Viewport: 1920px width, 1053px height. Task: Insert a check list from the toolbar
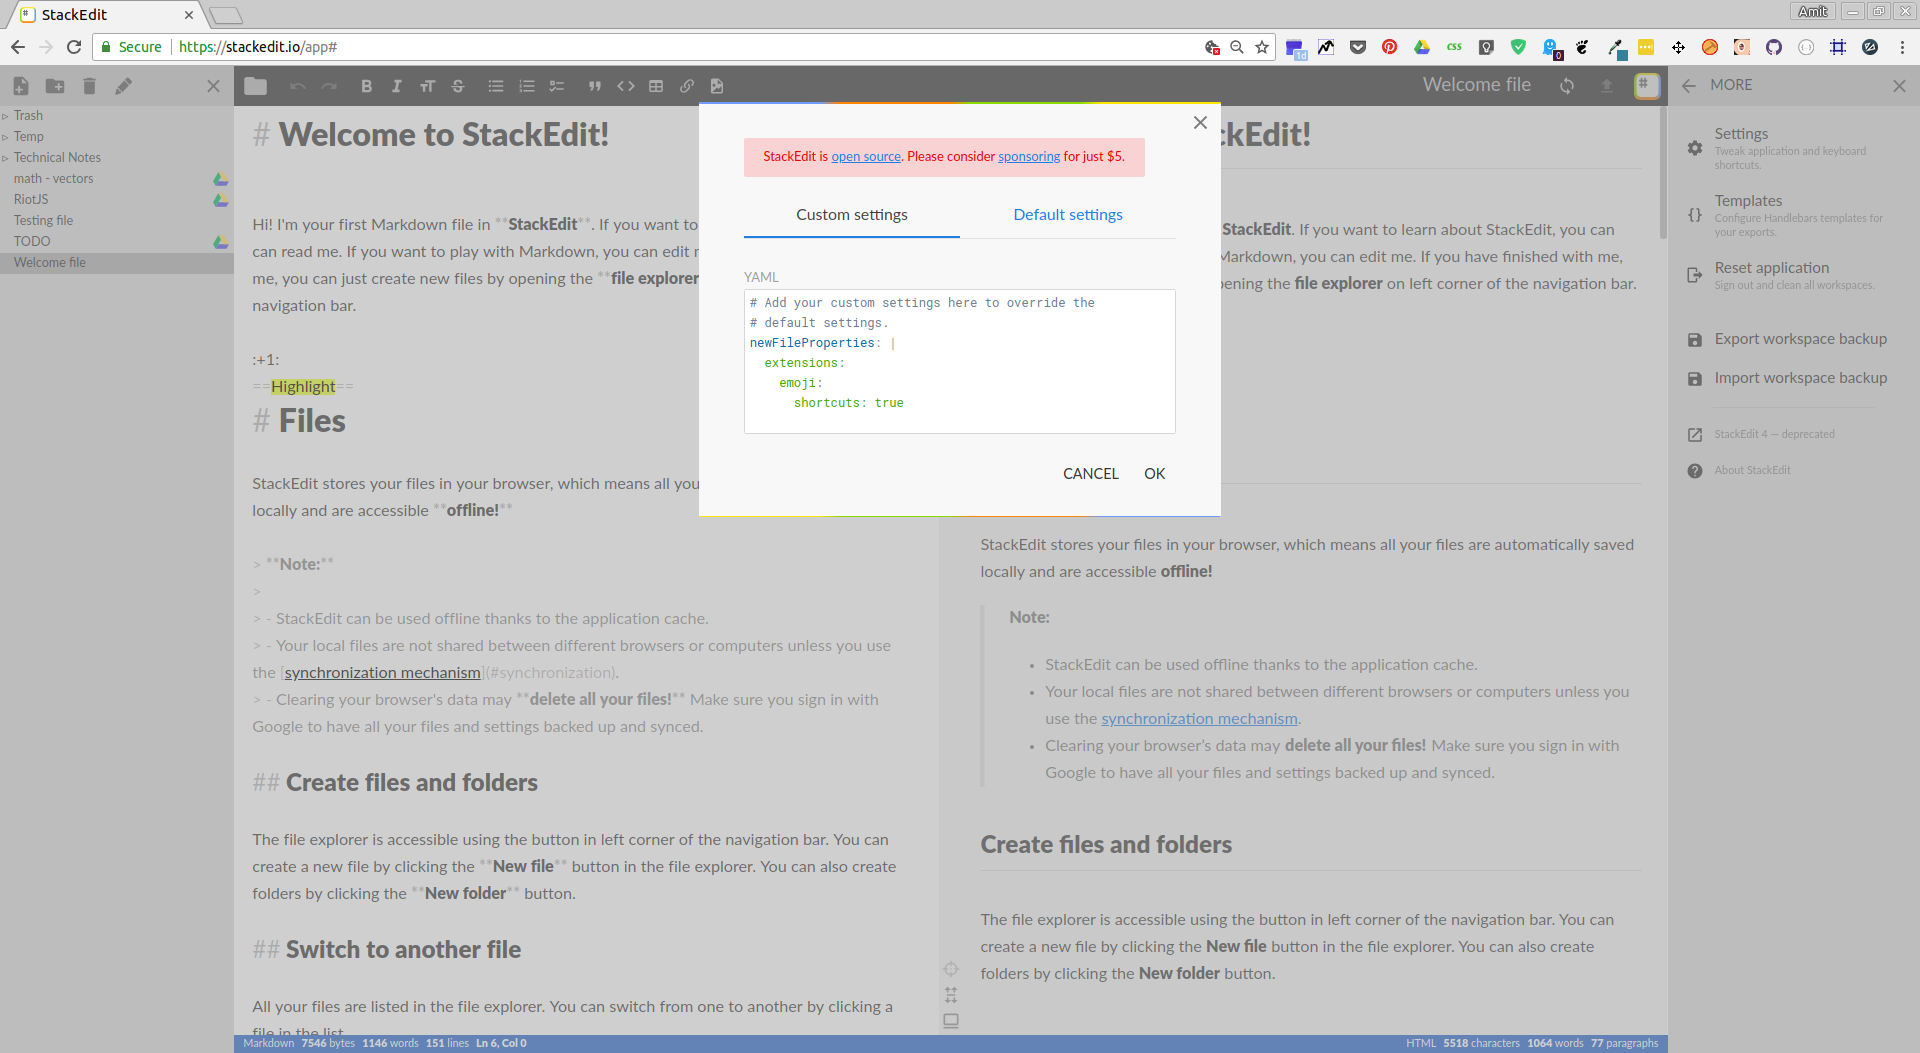(557, 86)
